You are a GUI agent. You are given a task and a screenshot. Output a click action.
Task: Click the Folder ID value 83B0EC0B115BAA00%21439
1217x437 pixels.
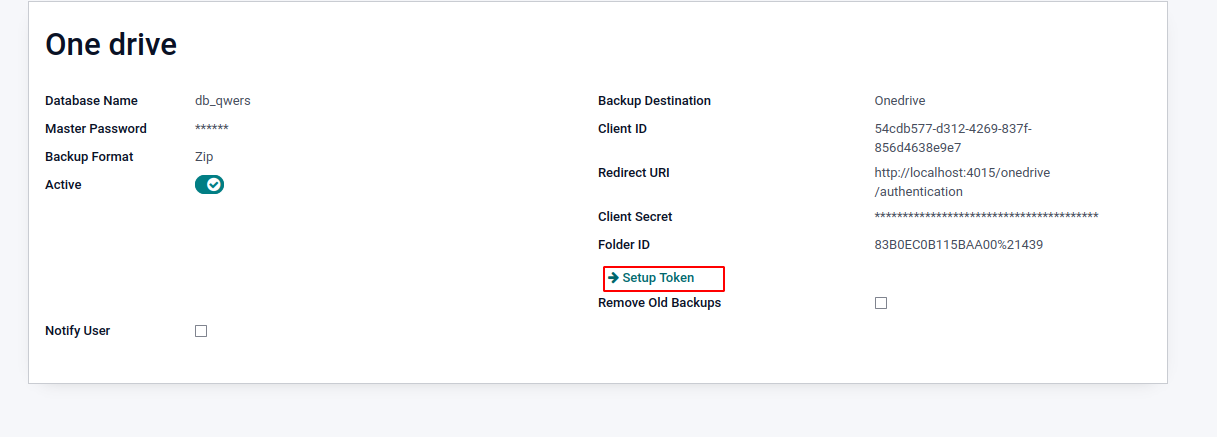[958, 245]
